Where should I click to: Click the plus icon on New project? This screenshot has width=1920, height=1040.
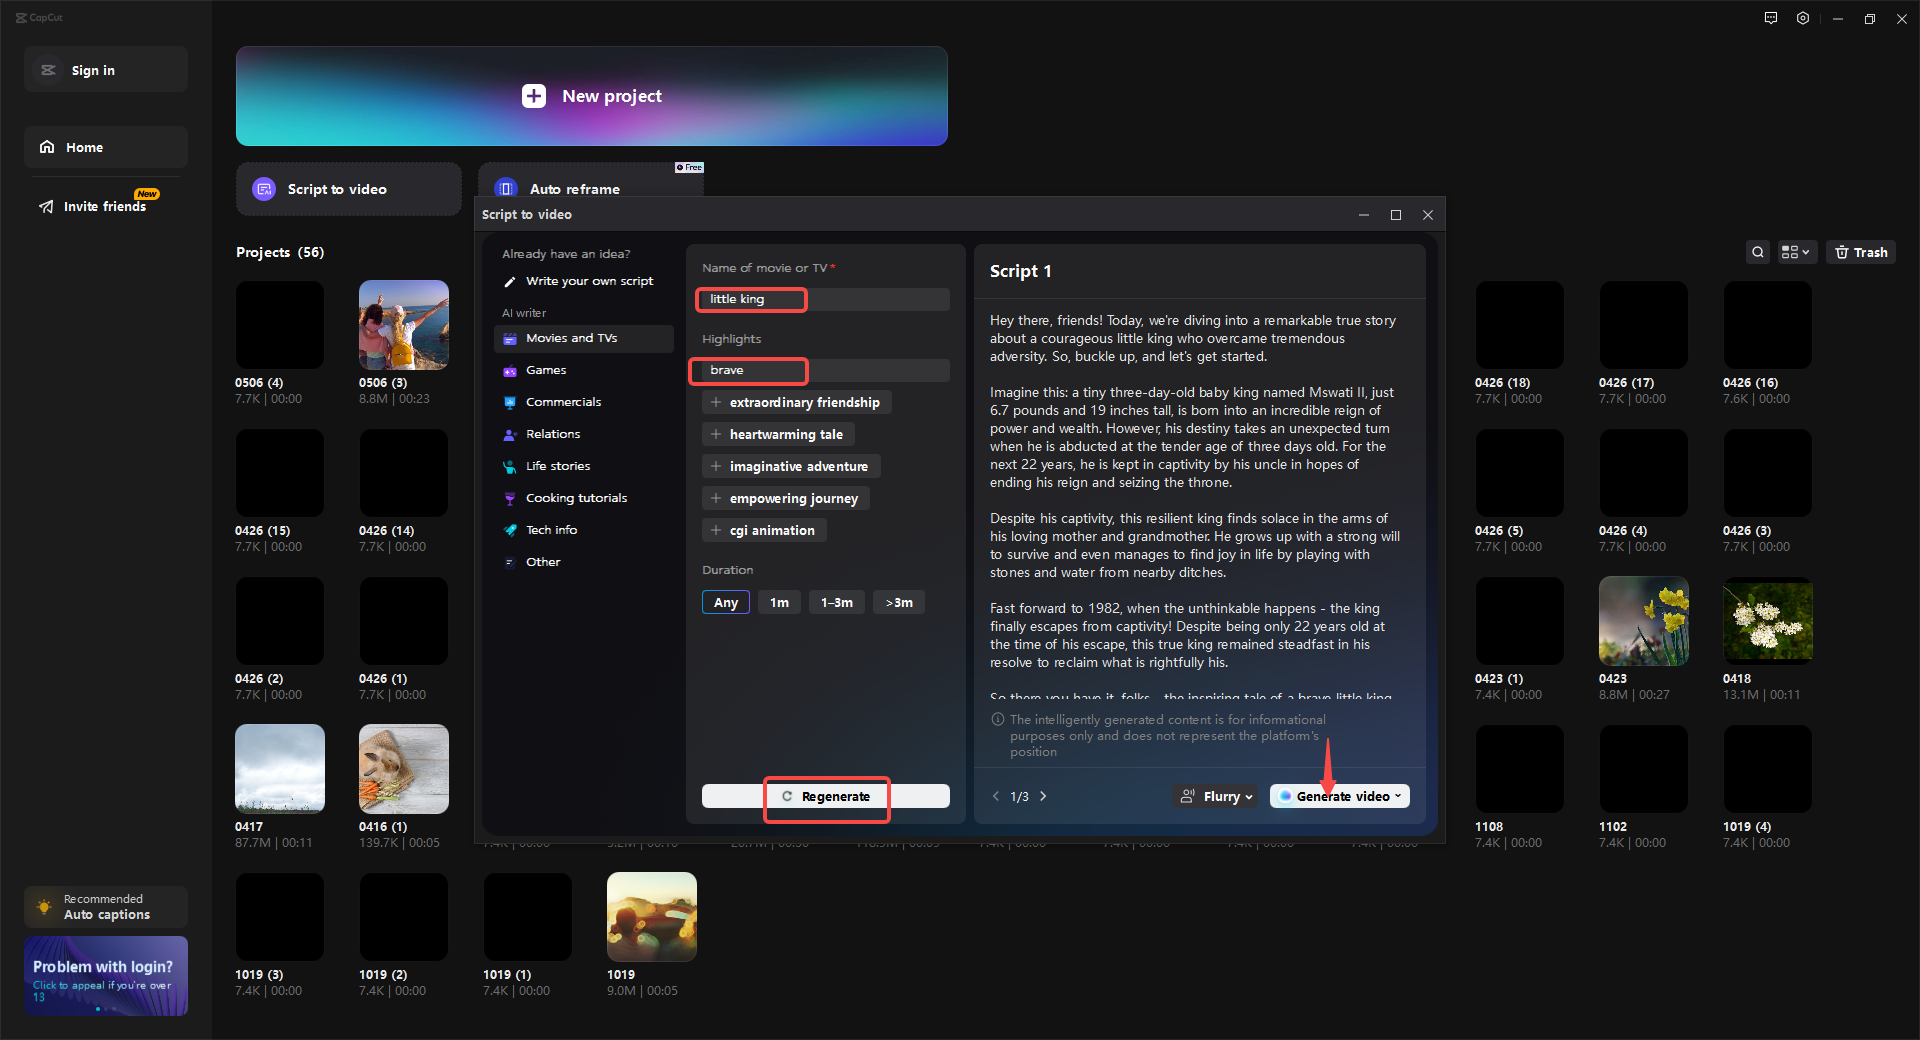[534, 96]
